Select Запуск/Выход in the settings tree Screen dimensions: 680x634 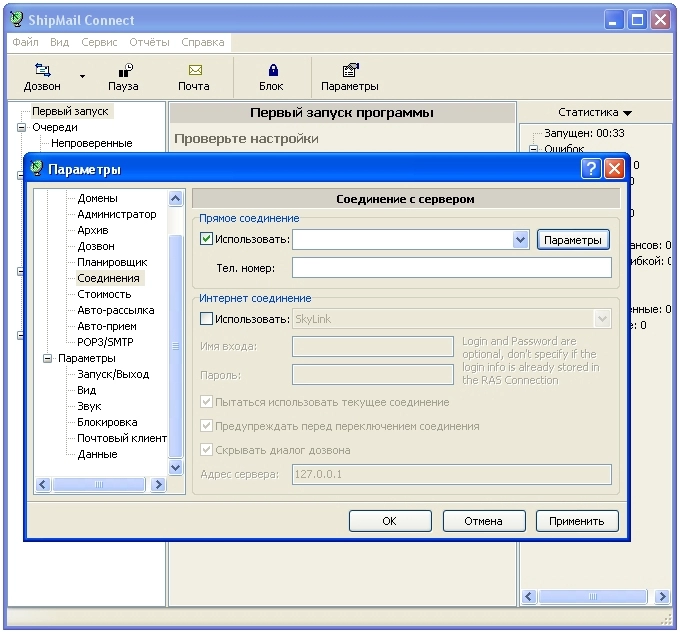113,374
